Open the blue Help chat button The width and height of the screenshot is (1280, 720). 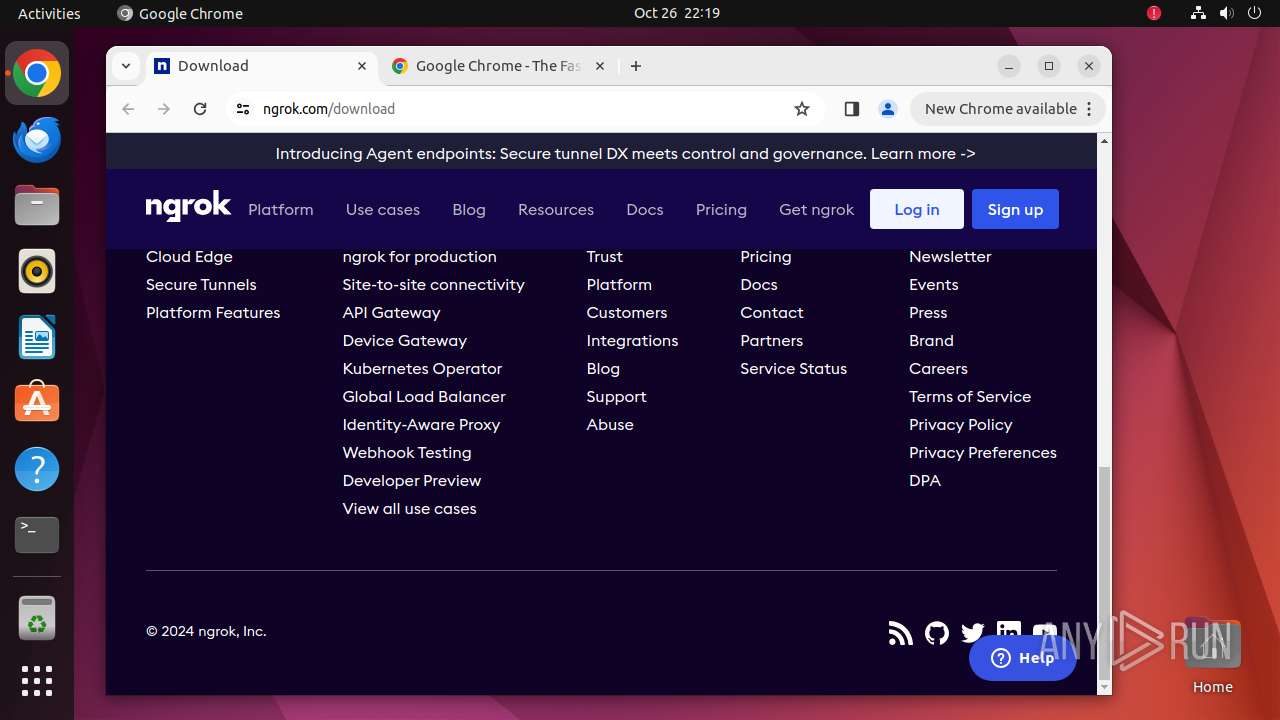tap(1022, 657)
